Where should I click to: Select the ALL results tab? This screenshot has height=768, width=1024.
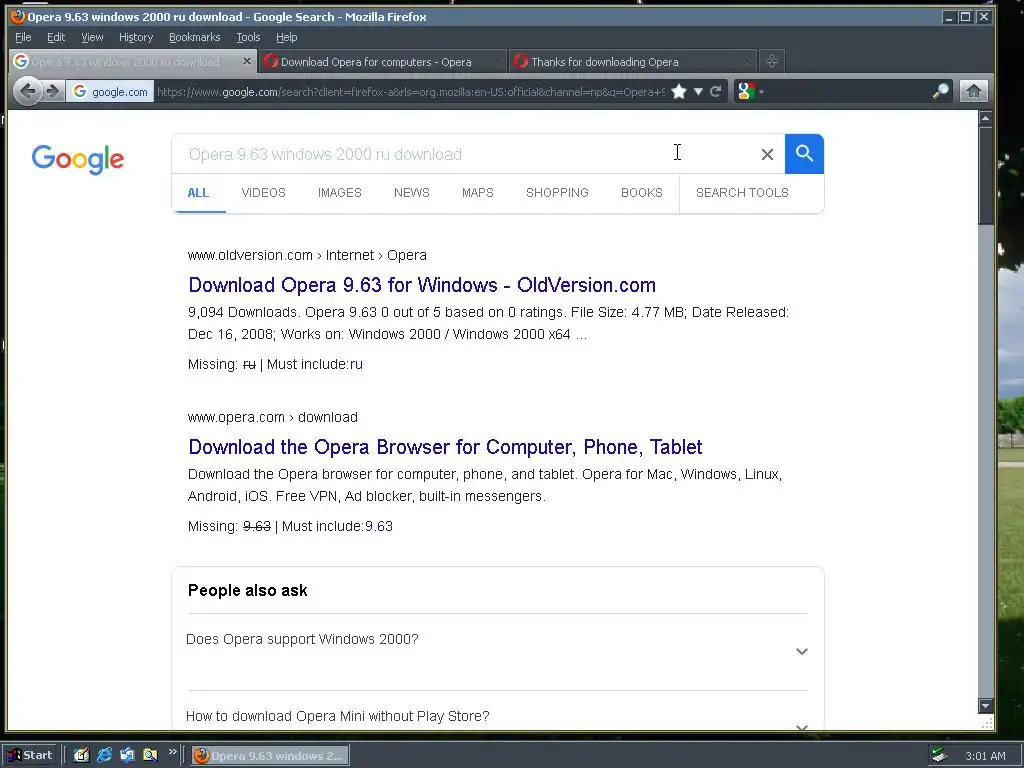tap(198, 193)
